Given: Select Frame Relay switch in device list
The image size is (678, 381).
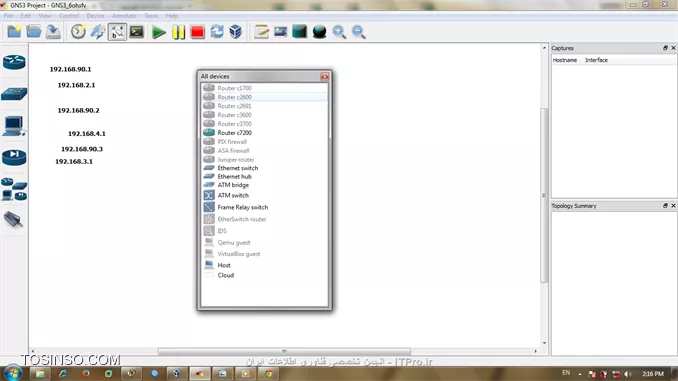Looking at the screenshot, I should pyautogui.click(x=265, y=207).
